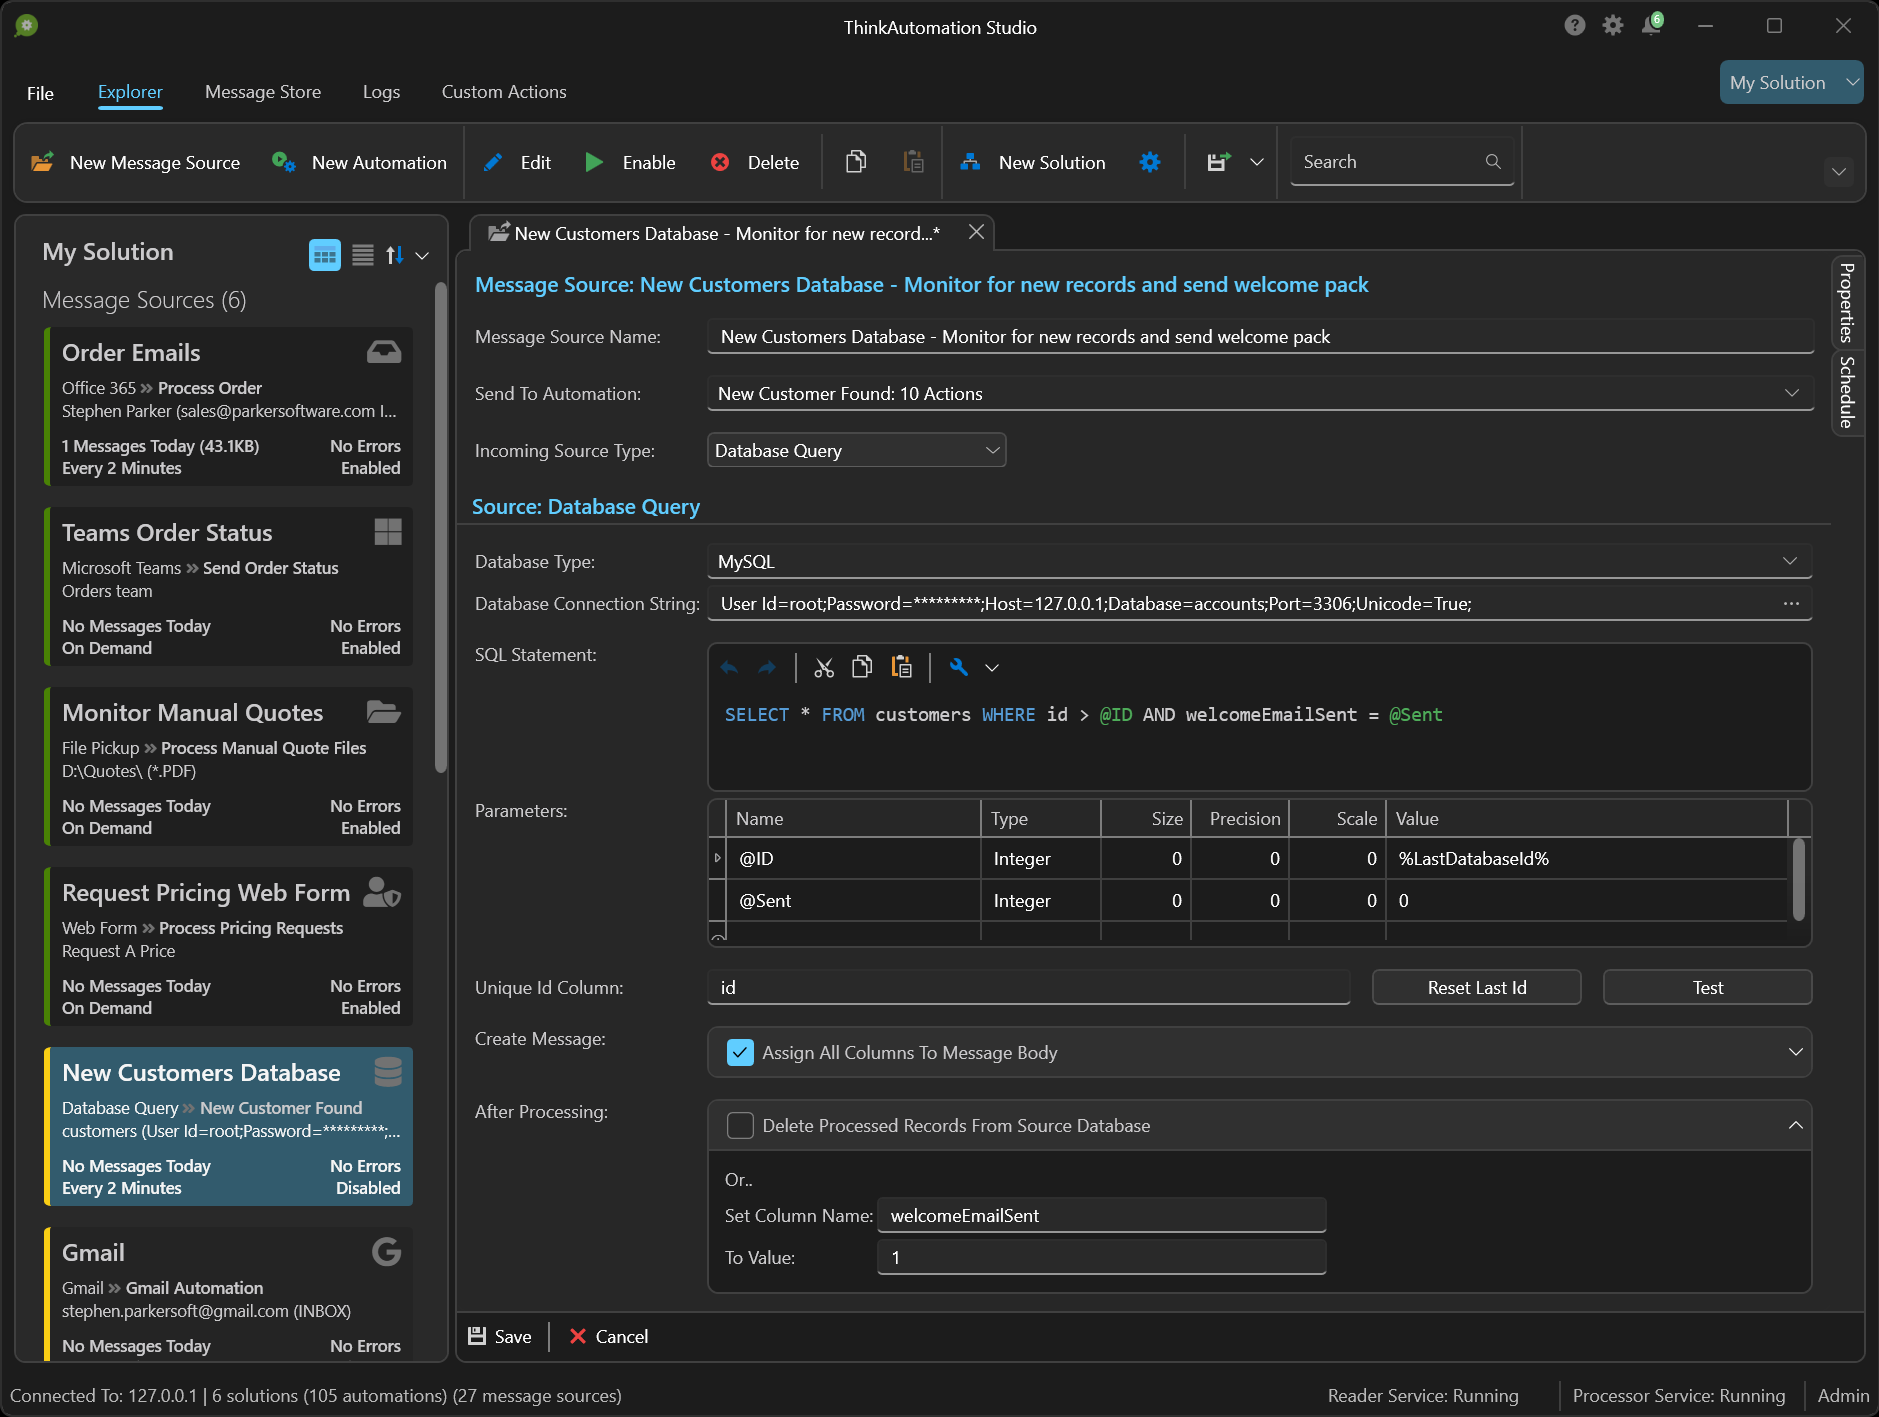Click the wrench tool in SQL editor
1879x1417 pixels.
pyautogui.click(x=959, y=667)
